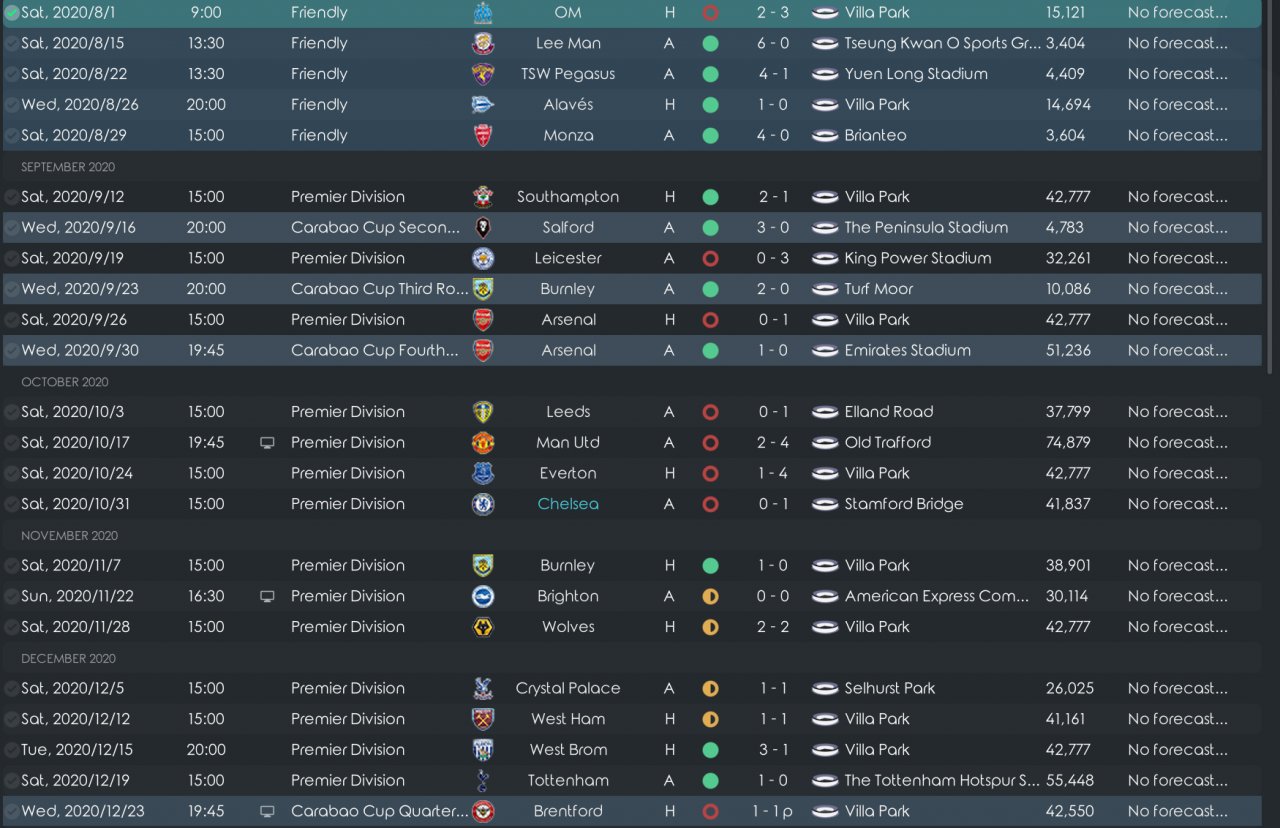
Task: Click the orange draw indicator for Wolves match
Action: (710, 627)
